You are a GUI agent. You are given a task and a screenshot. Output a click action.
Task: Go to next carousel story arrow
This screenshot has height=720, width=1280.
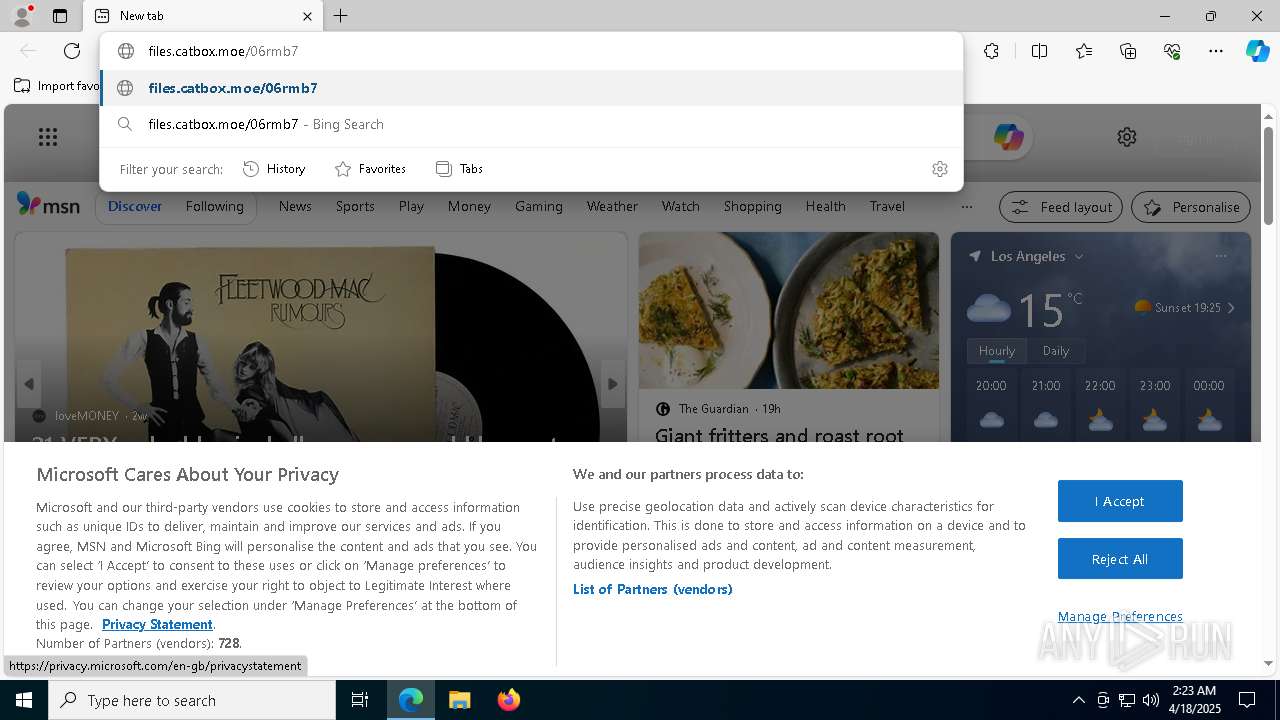pyautogui.click(x=612, y=384)
